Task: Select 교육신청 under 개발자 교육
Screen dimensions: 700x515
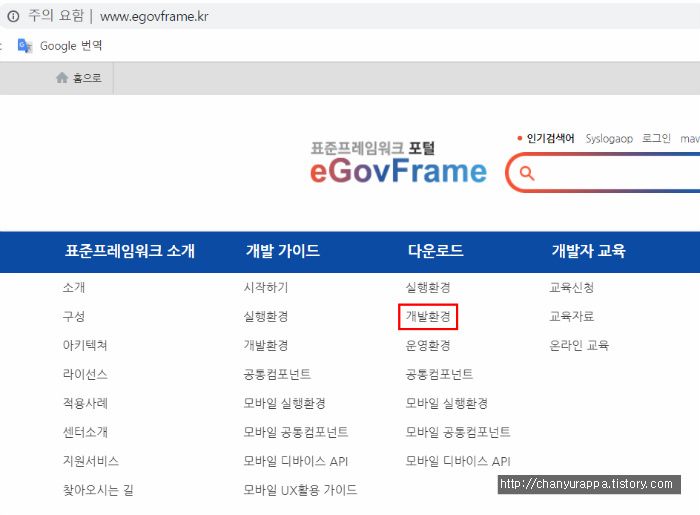Action: pos(571,287)
